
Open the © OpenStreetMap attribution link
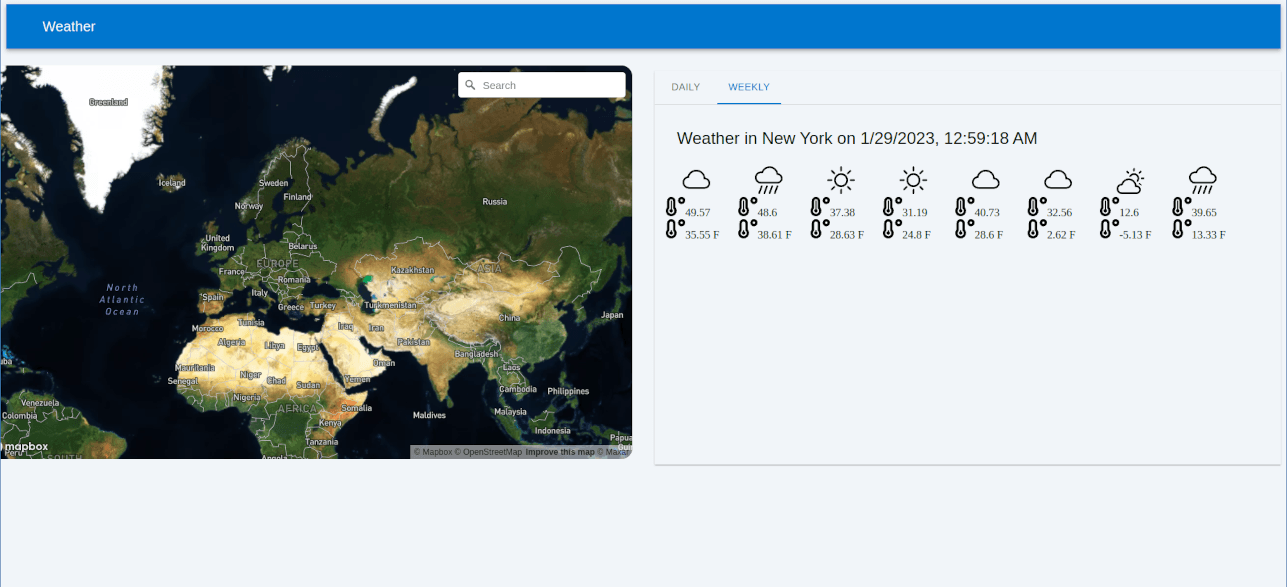click(x=489, y=452)
